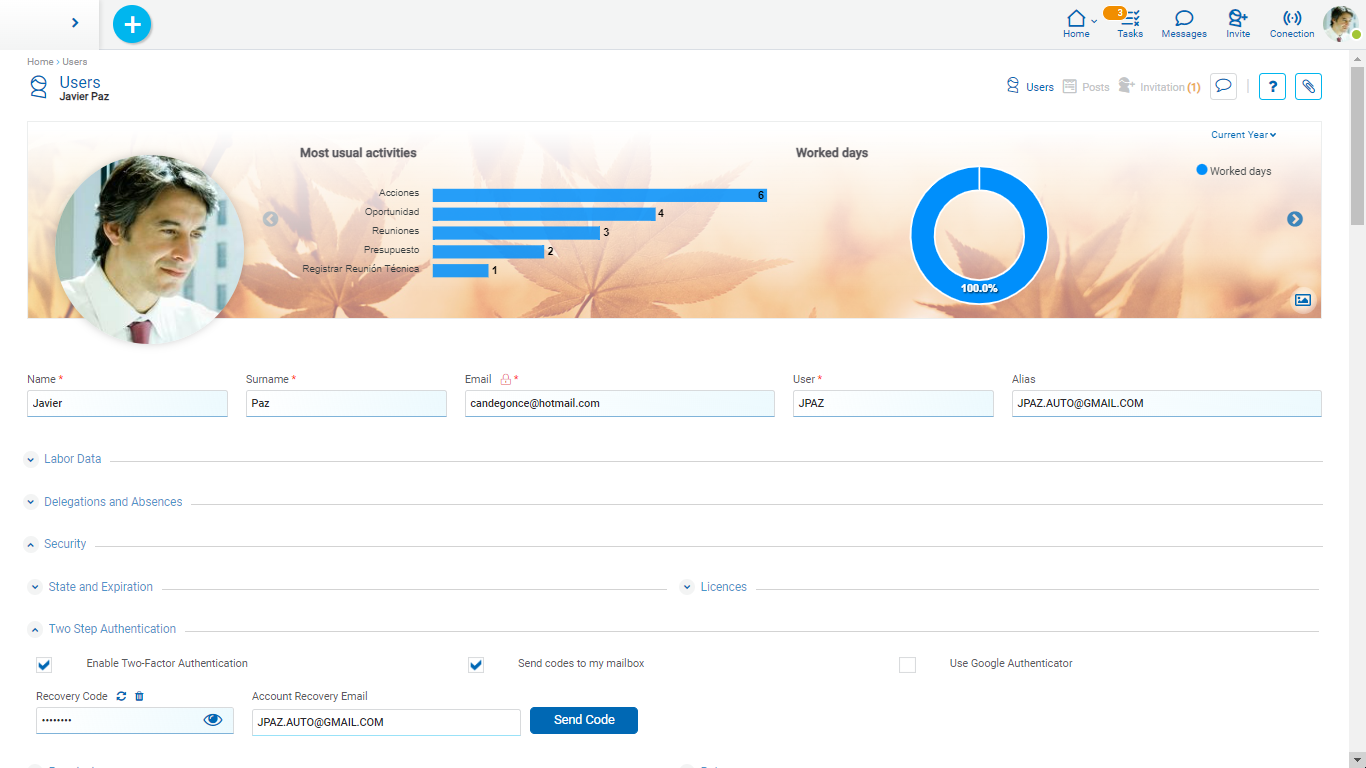
Task: Uncheck Enable Two-Factor Authentication
Action: (44, 665)
